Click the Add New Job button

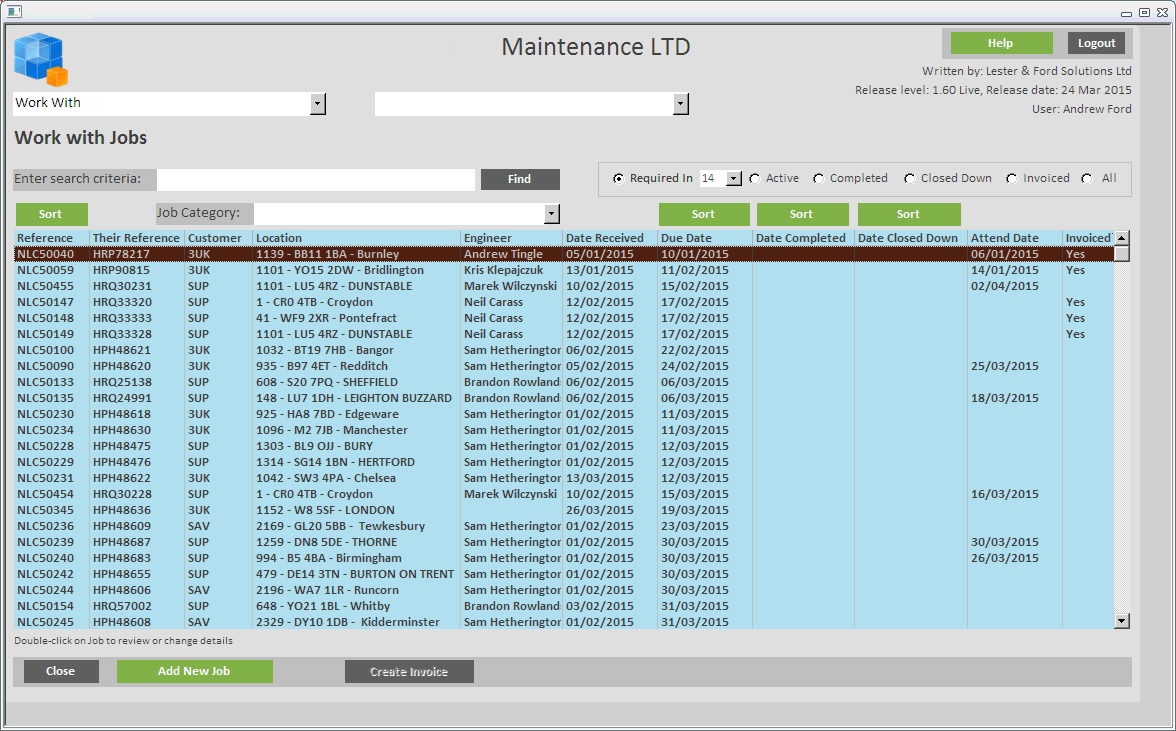coord(194,672)
